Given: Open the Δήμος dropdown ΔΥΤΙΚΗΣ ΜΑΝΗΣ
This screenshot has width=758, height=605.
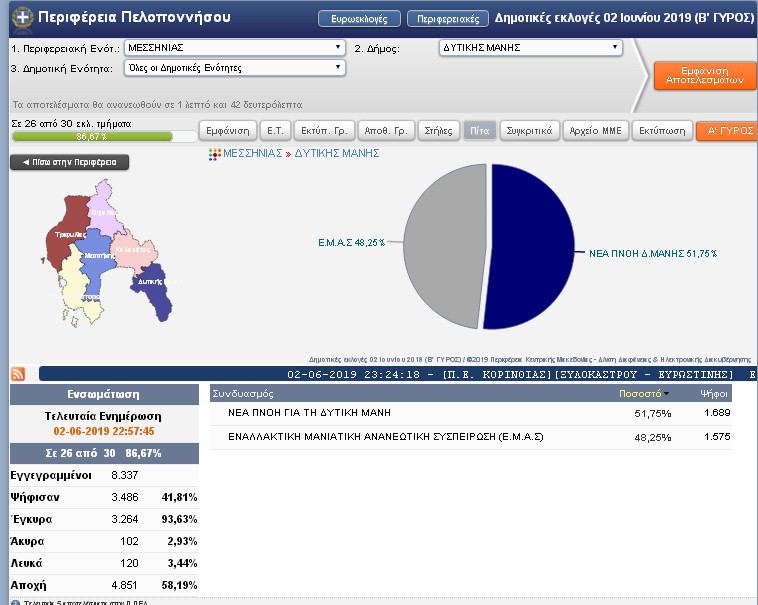Looking at the screenshot, I should tap(531, 48).
